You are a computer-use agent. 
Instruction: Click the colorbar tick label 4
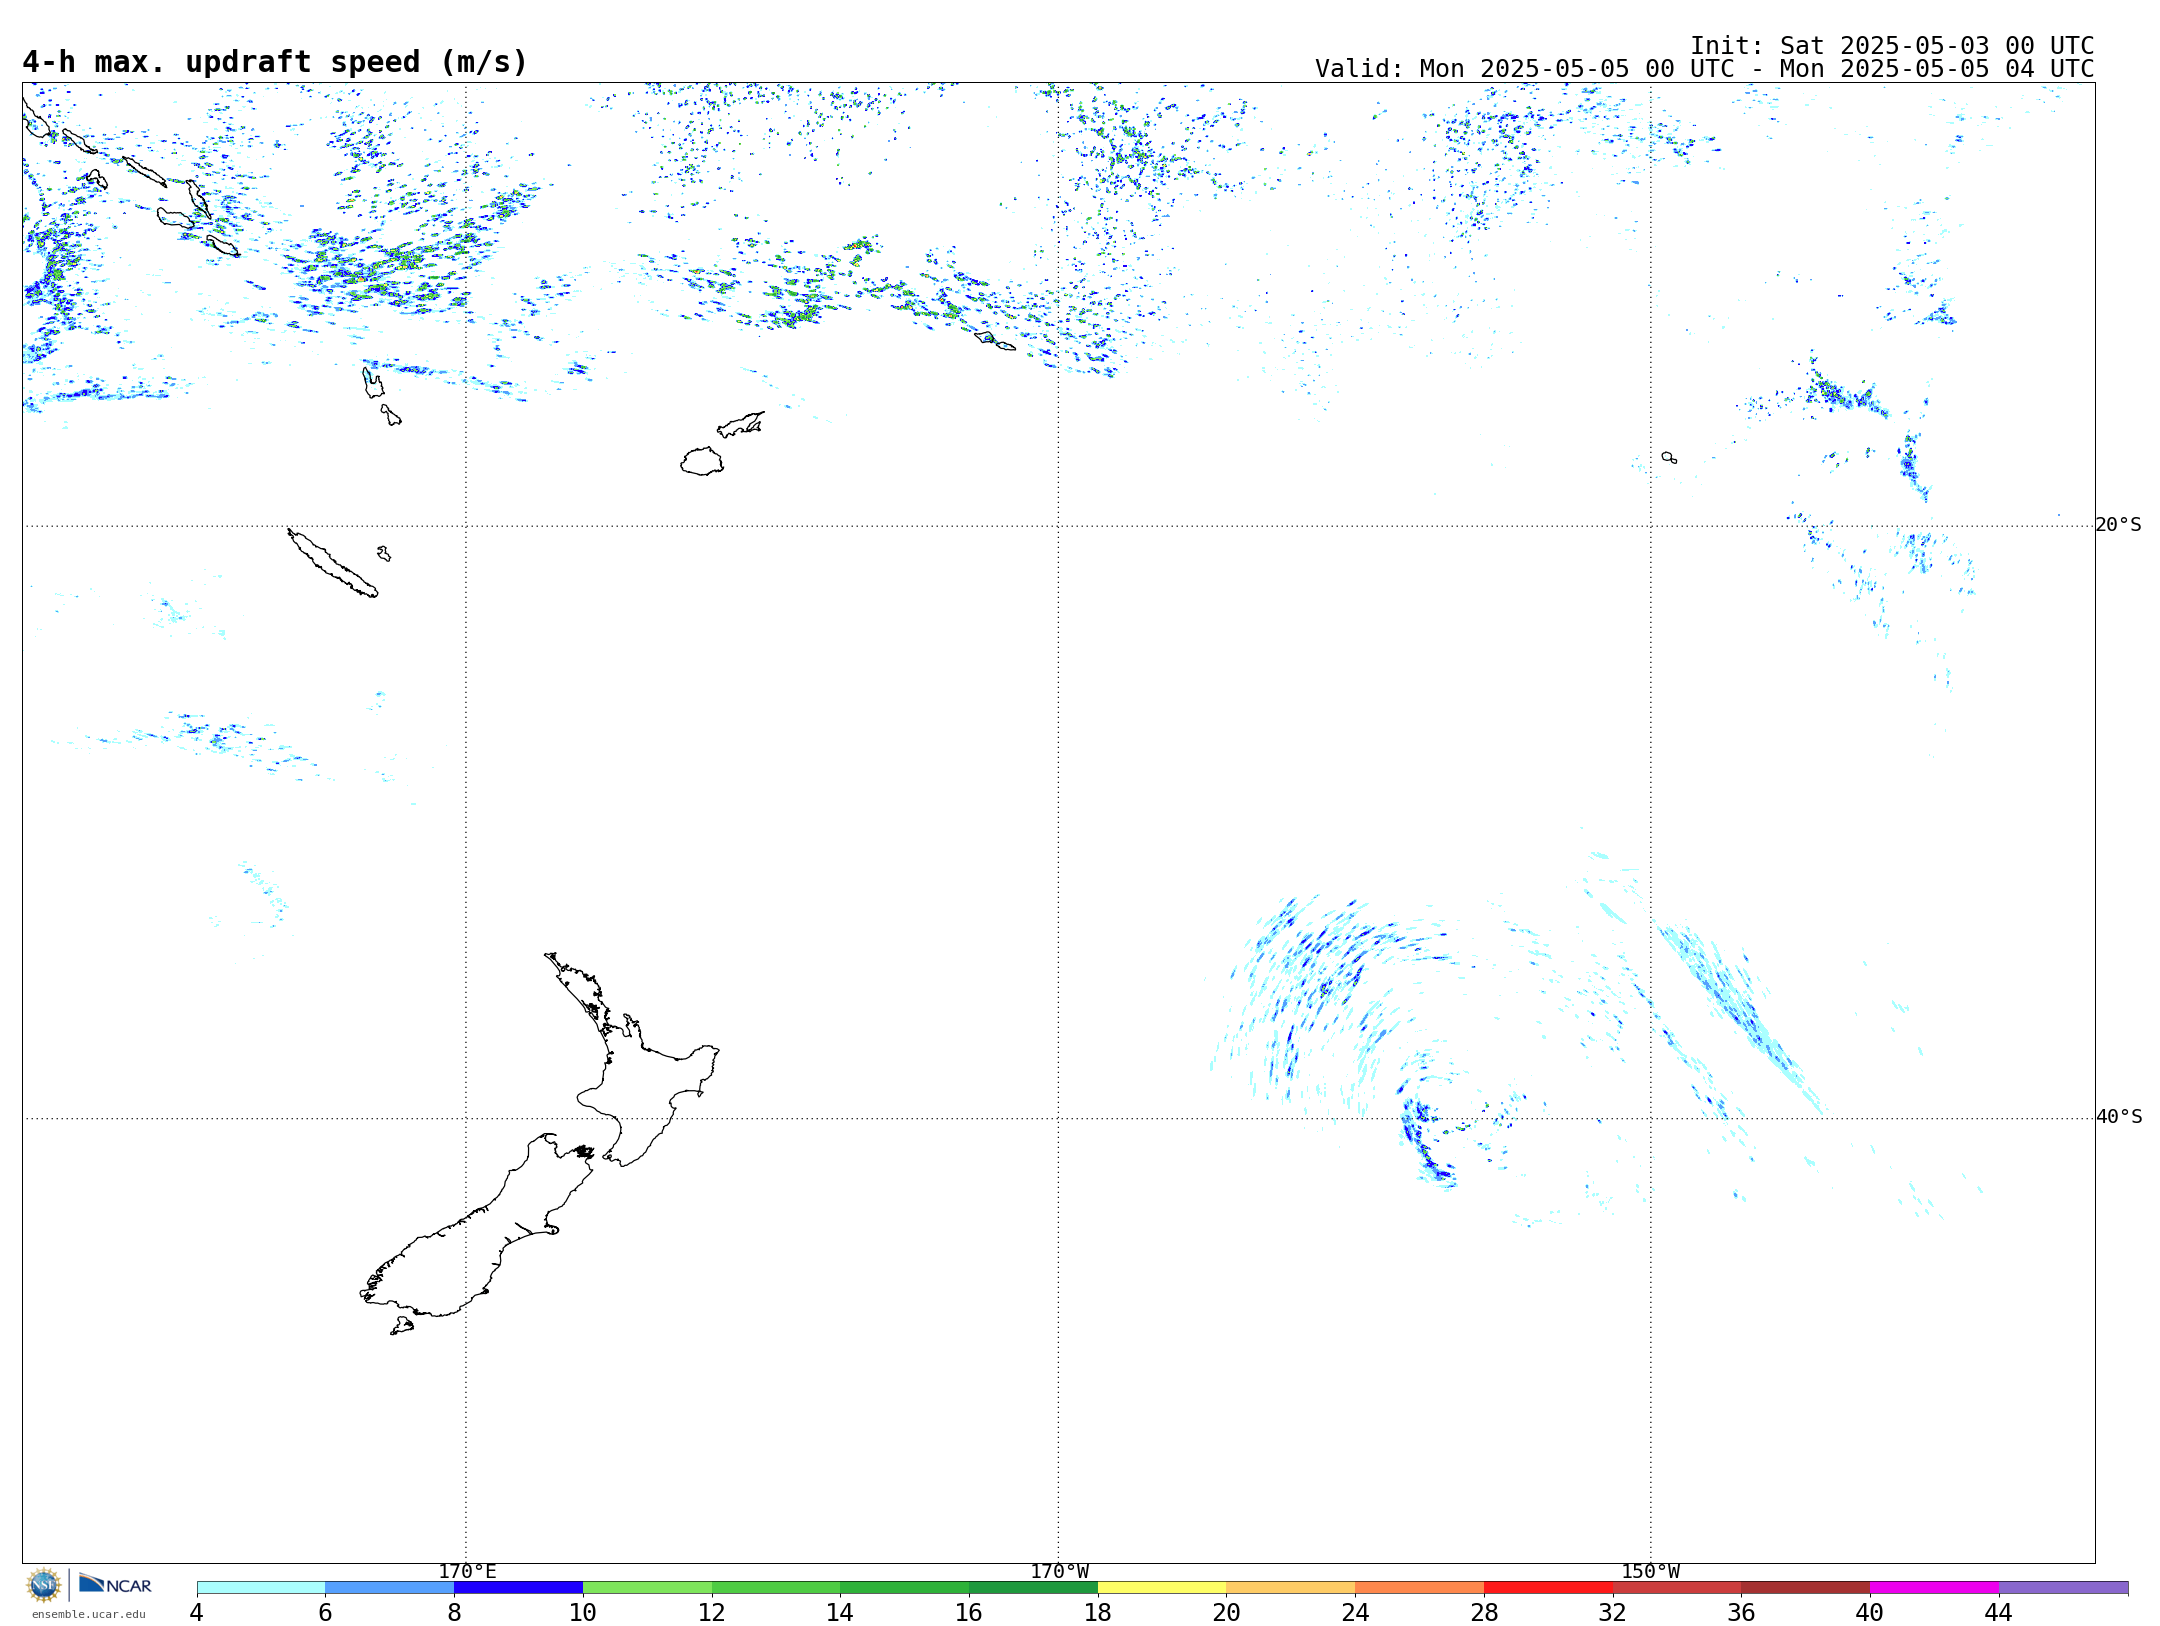coord(196,1613)
